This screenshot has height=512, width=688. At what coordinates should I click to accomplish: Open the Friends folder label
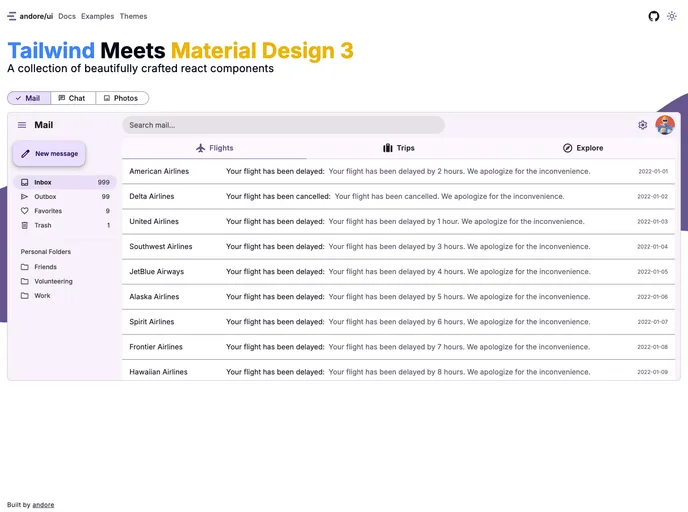(x=46, y=267)
